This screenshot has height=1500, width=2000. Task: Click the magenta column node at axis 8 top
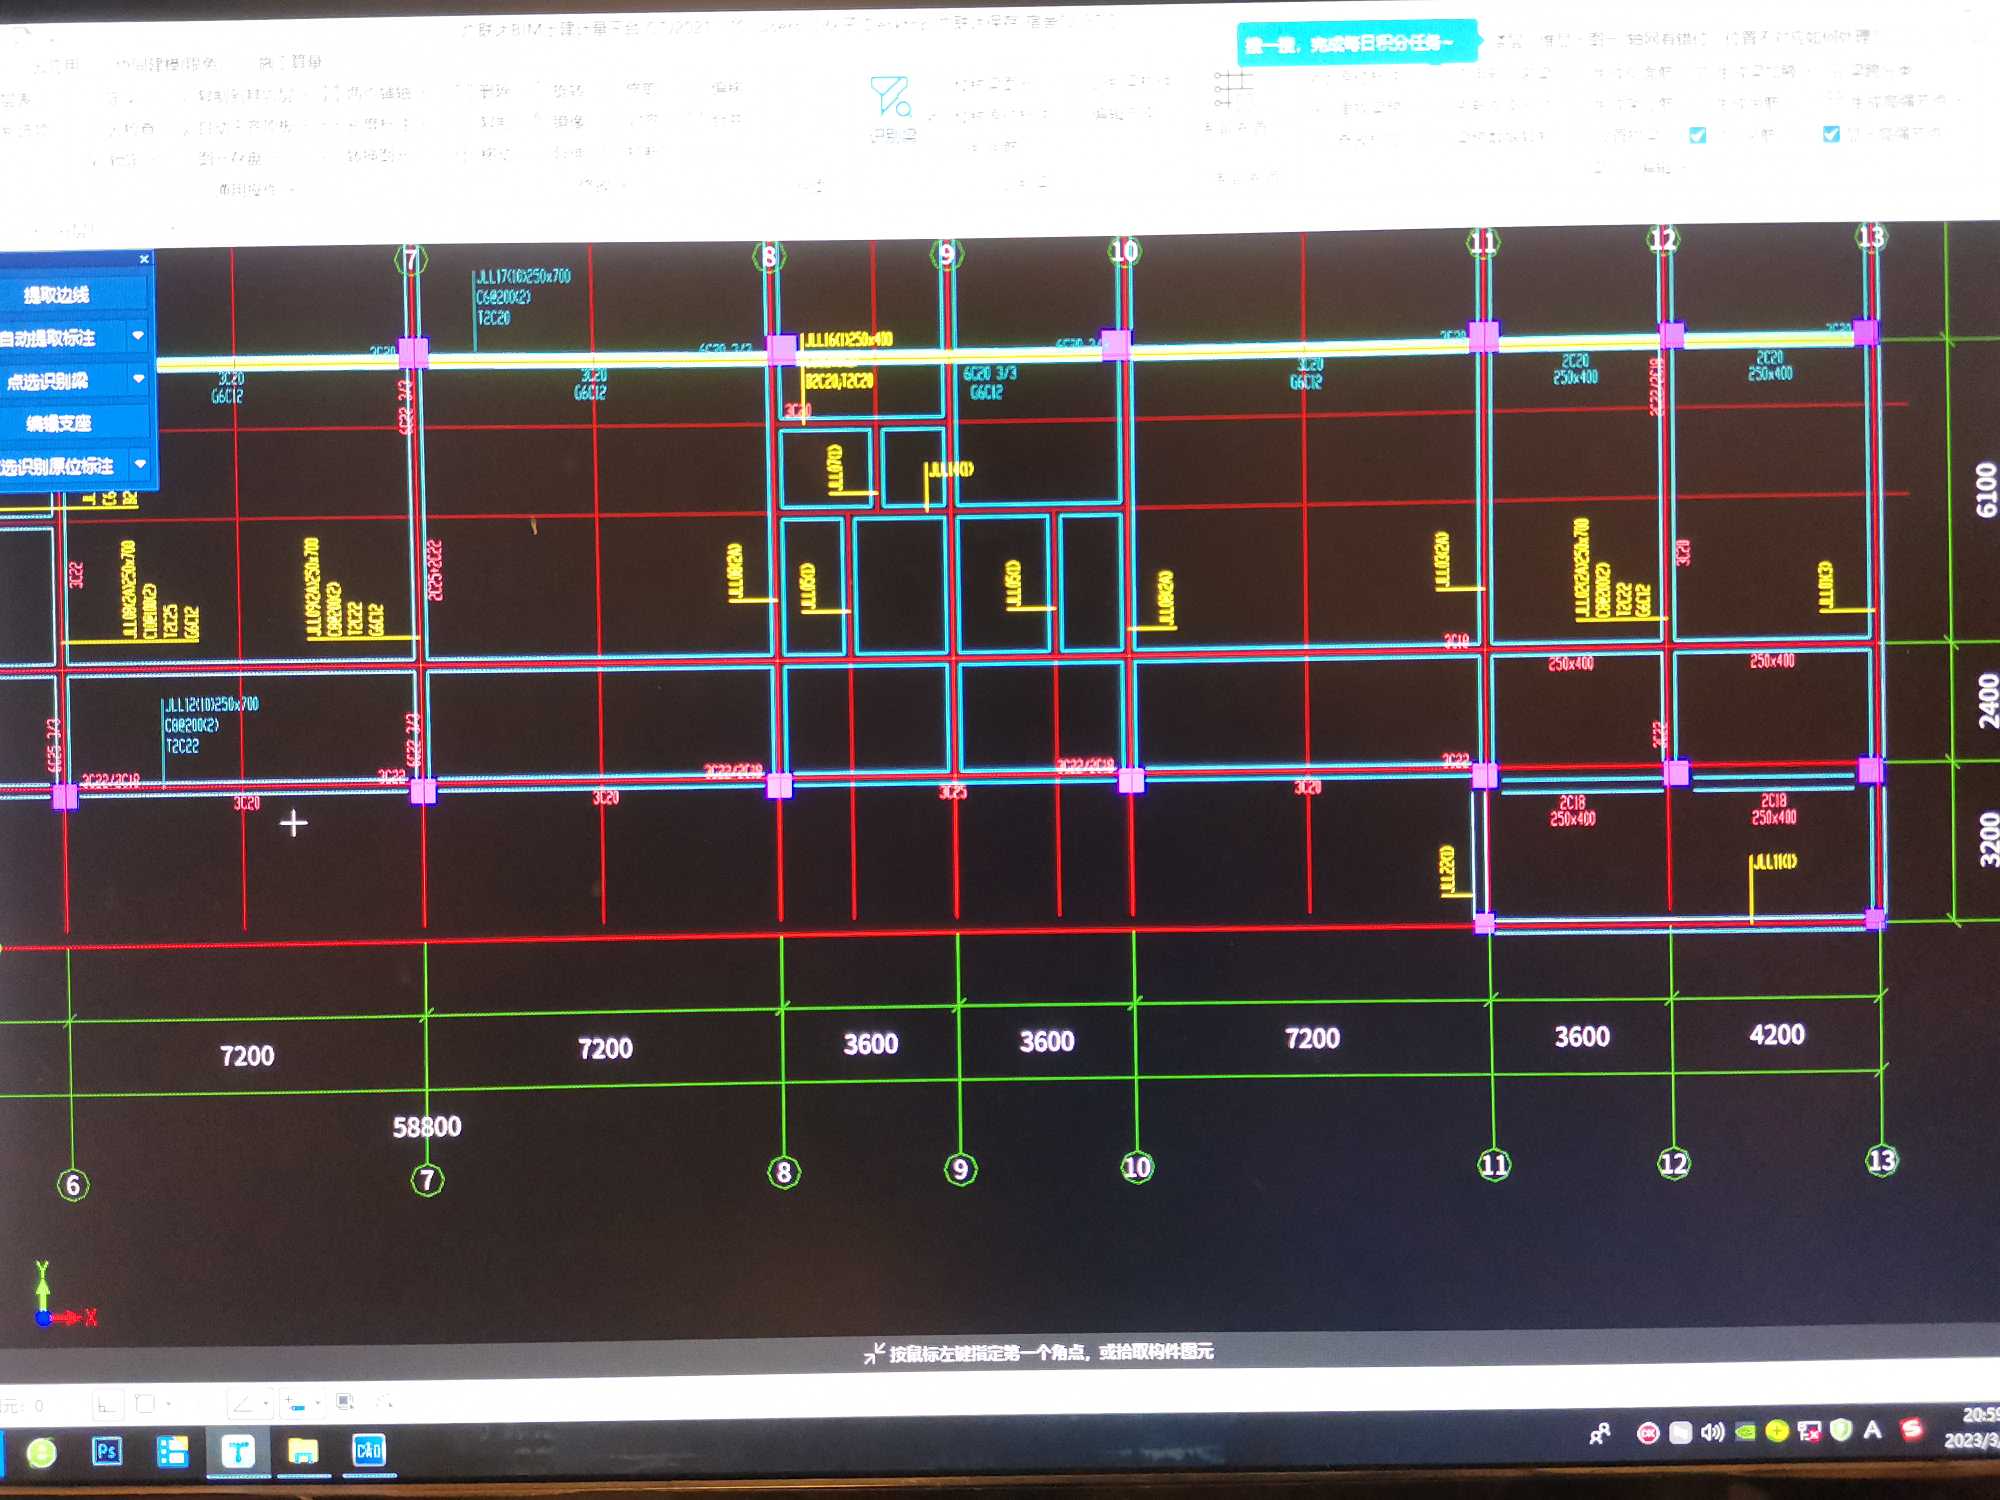coord(782,349)
